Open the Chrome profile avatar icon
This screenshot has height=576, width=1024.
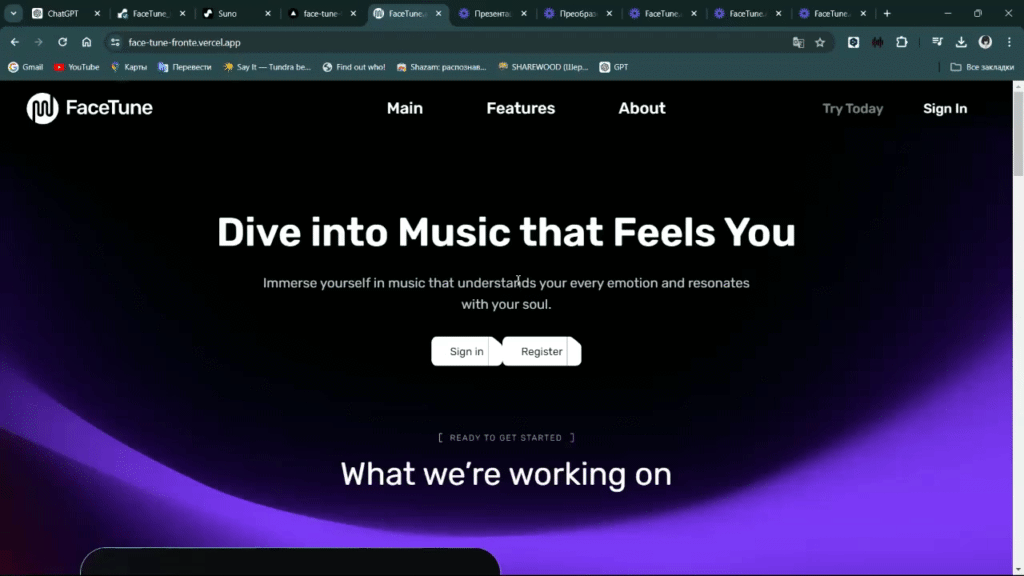pyautogui.click(x=987, y=42)
